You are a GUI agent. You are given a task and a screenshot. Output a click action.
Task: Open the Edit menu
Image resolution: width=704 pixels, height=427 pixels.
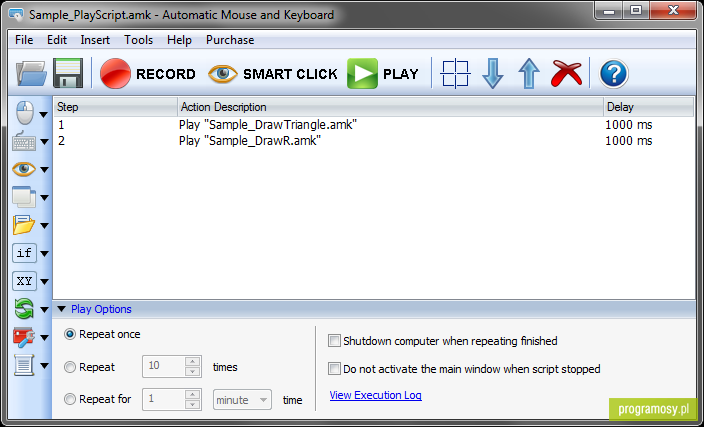(x=57, y=40)
